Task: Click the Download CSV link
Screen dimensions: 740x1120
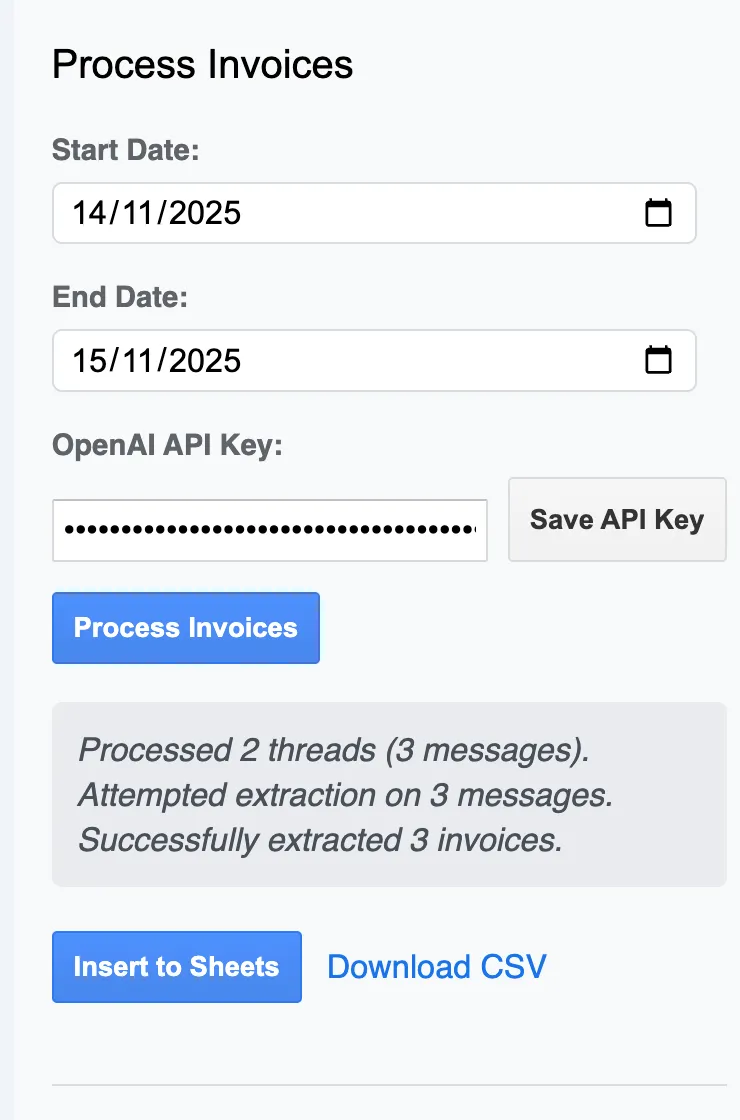Action: (437, 967)
